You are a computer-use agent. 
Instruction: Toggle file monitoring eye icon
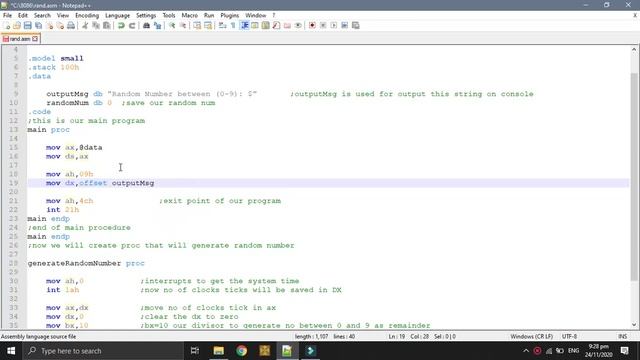click(298, 26)
